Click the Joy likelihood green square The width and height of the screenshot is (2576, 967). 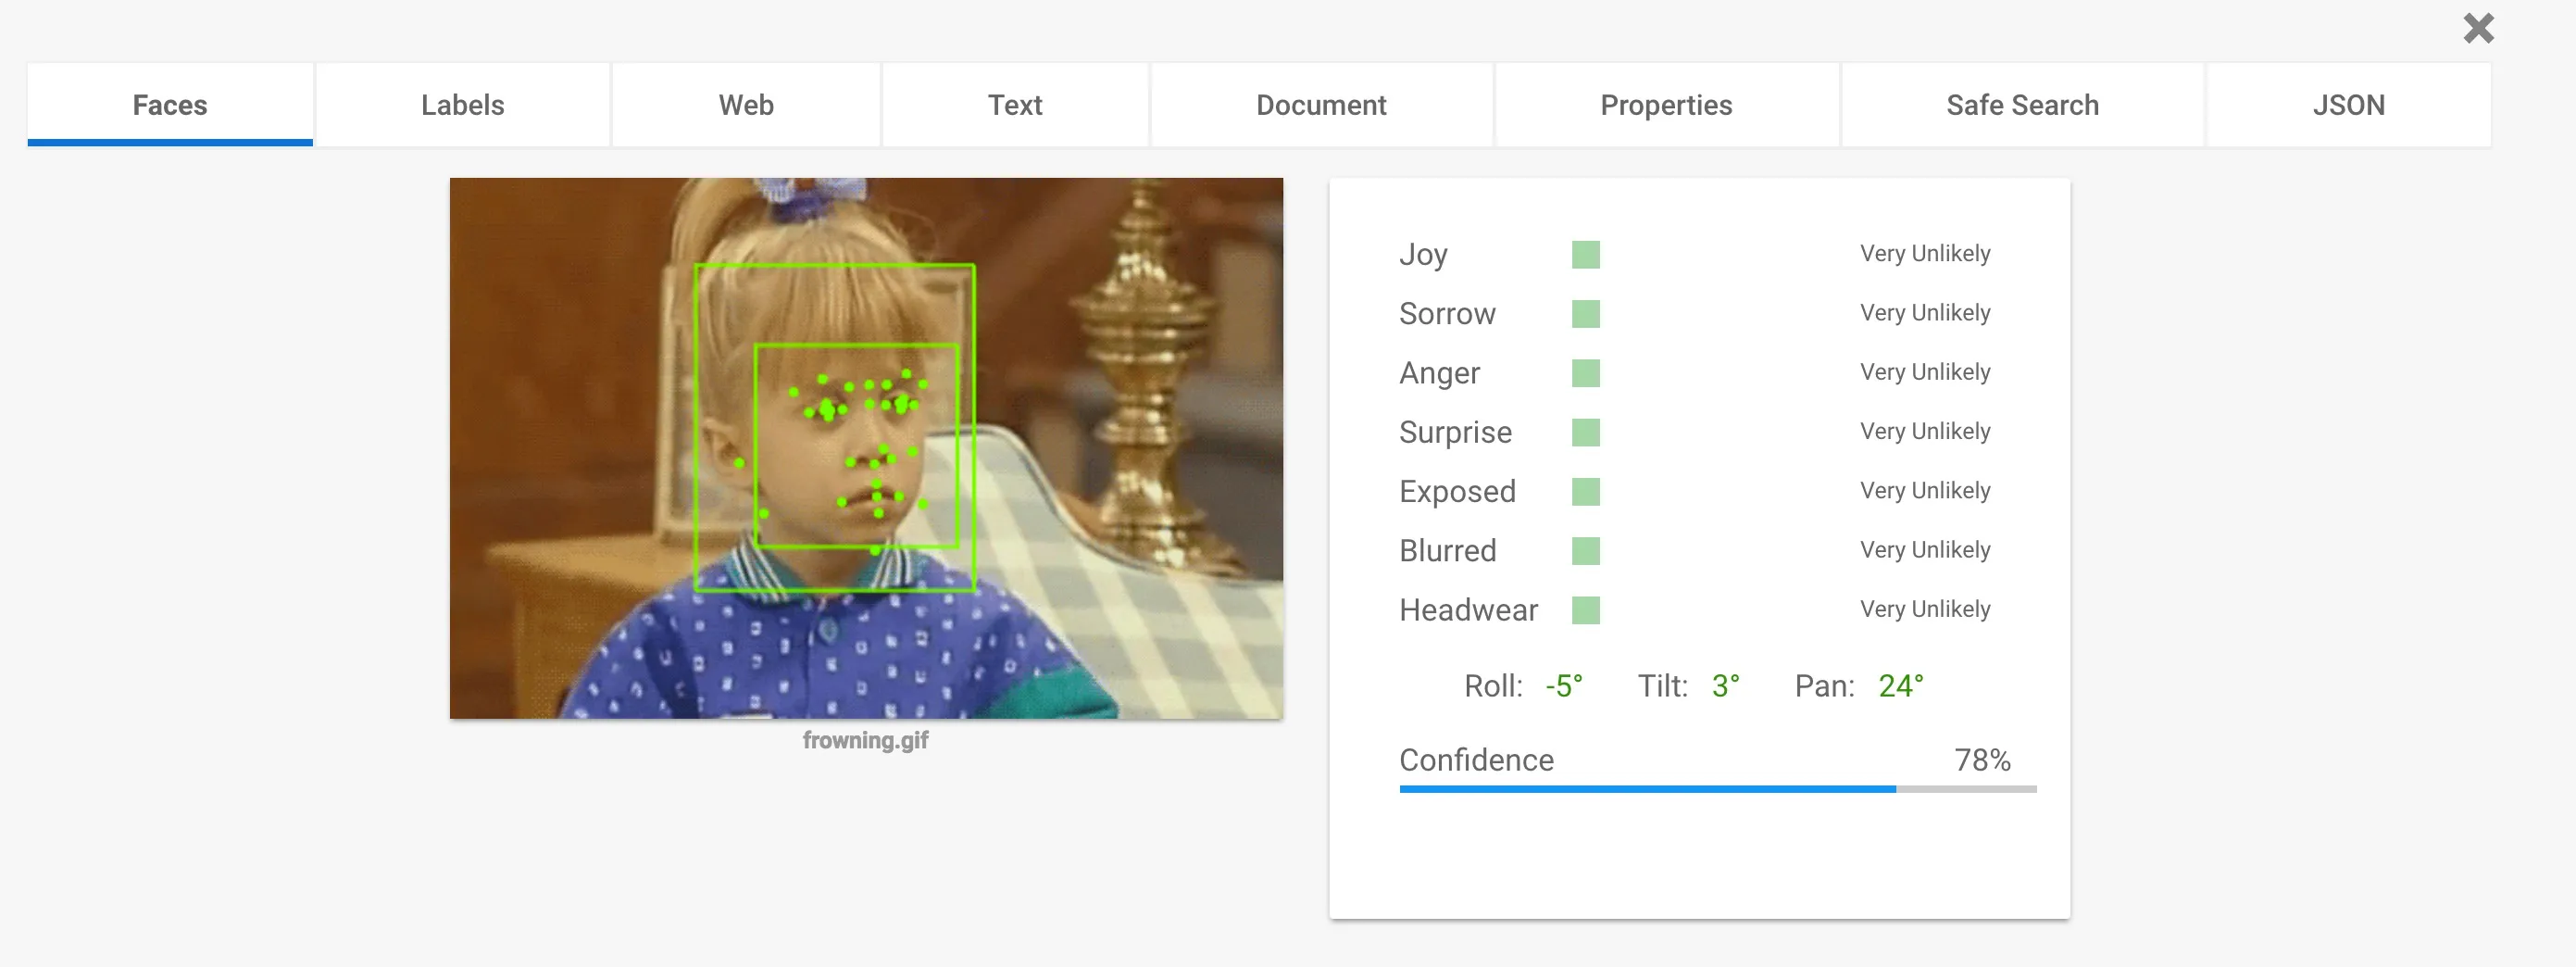coord(1585,255)
